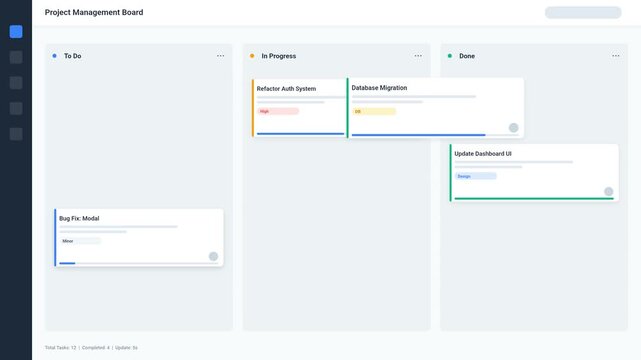
Task: Click the green dot beside Done
Action: pos(450,56)
